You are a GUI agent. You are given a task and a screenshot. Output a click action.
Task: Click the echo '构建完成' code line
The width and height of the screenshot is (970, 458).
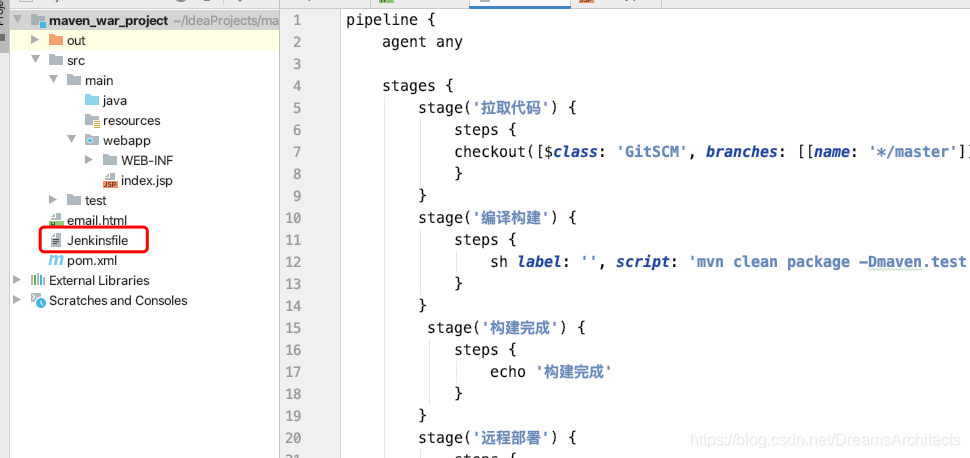(x=550, y=372)
